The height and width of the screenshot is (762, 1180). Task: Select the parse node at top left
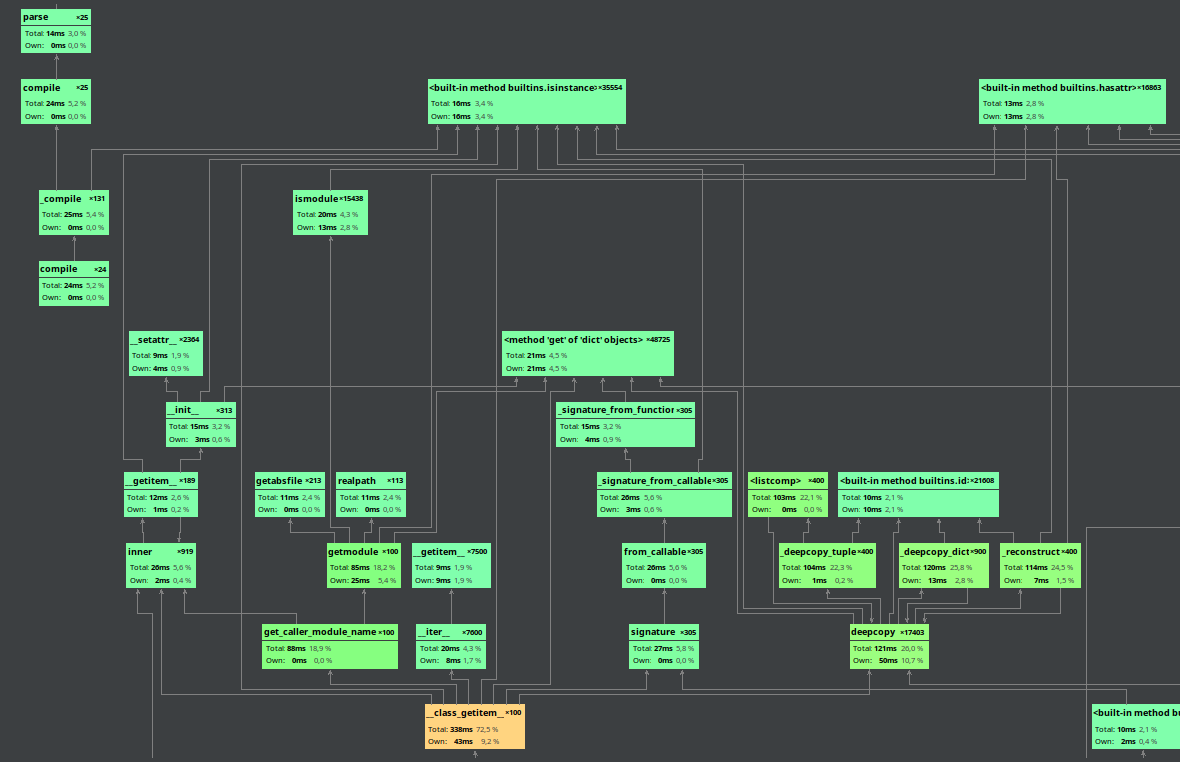(x=55, y=30)
